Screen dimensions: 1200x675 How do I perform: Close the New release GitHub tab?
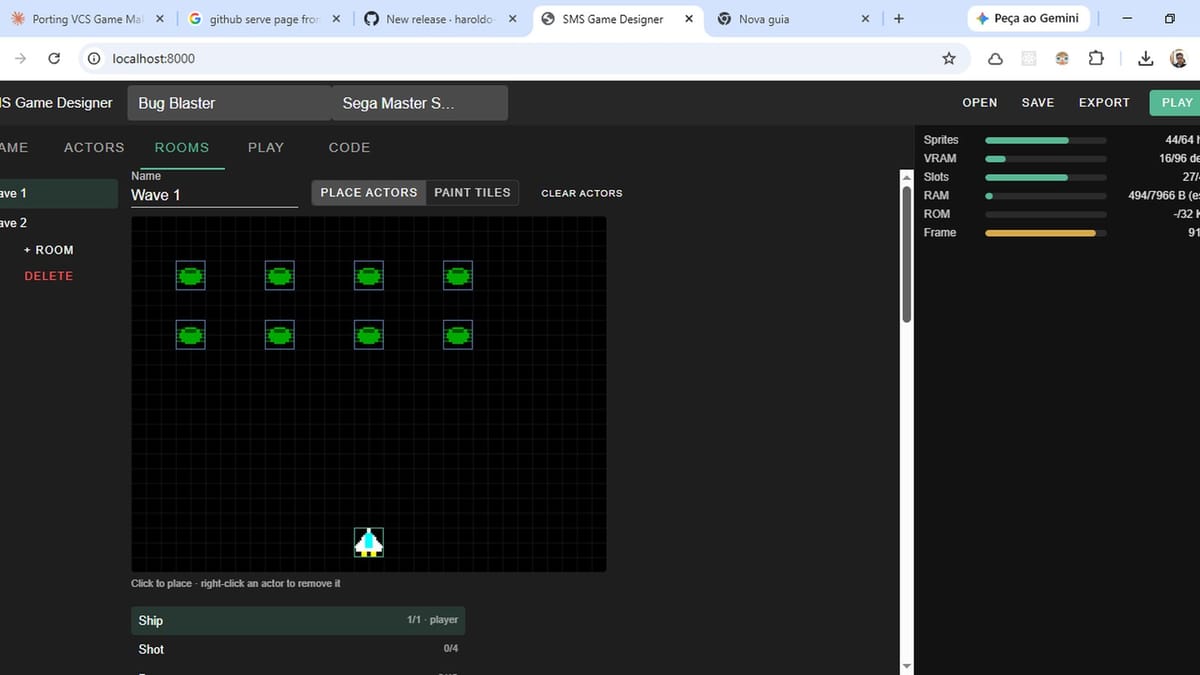click(512, 19)
